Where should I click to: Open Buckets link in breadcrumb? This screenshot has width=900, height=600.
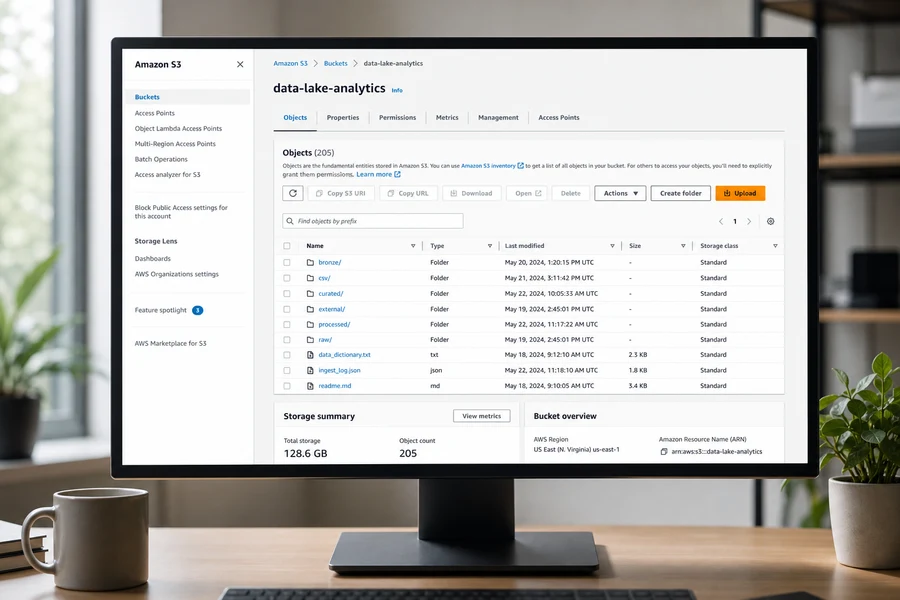(x=336, y=64)
